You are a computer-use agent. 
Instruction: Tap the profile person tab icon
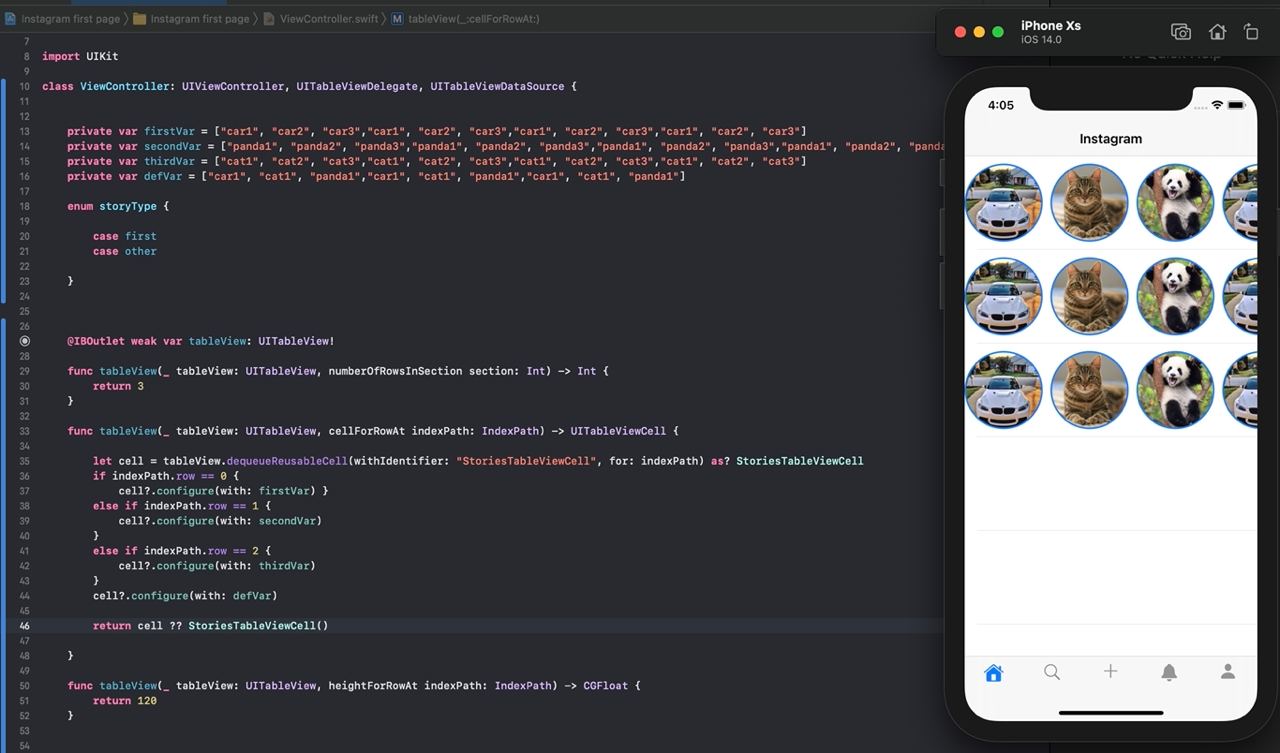[x=1228, y=672]
